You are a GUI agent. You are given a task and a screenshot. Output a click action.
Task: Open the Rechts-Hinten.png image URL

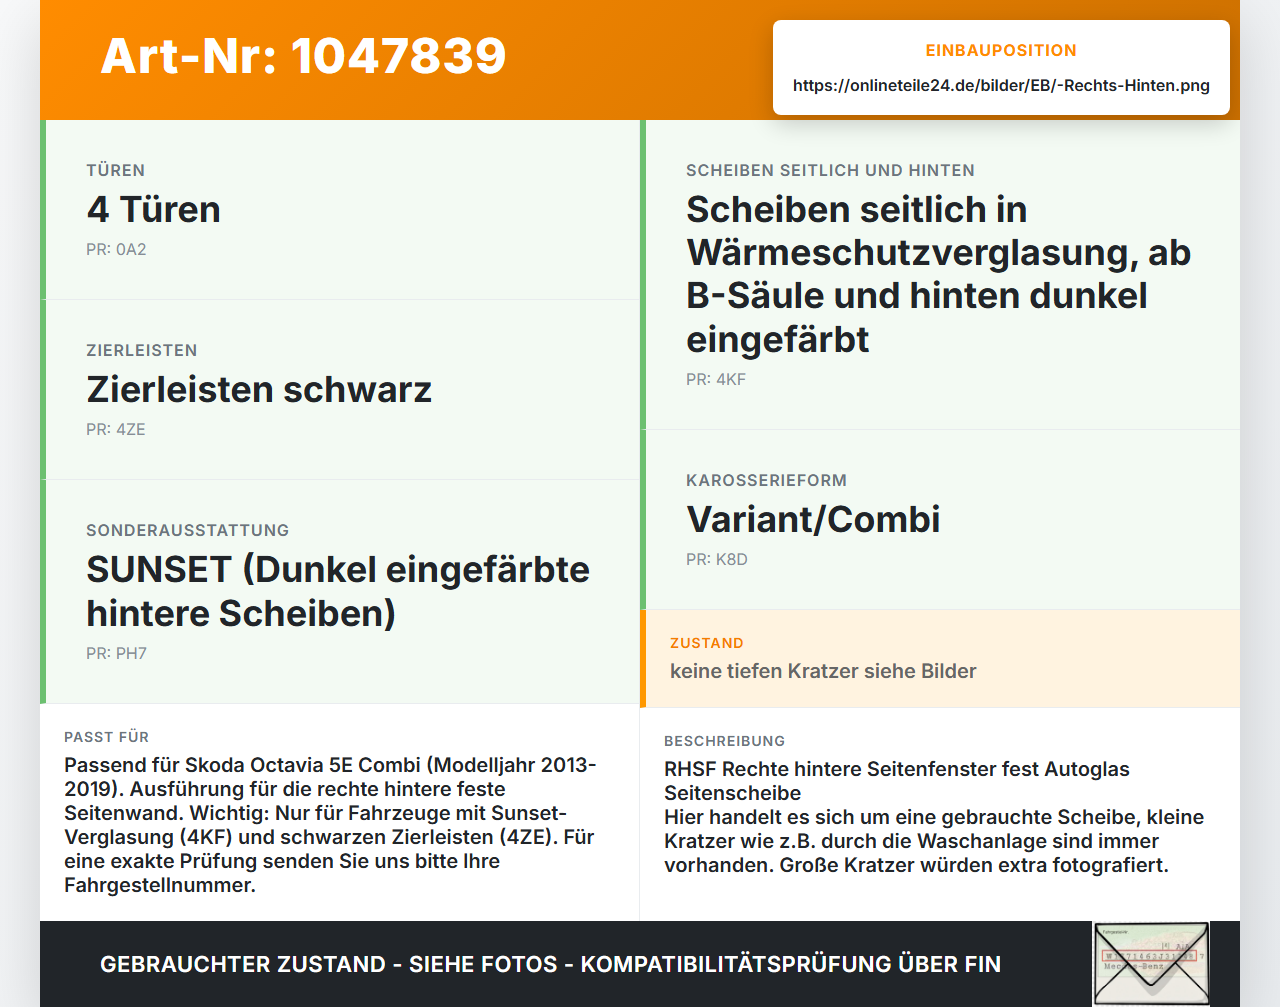click(x=1001, y=86)
